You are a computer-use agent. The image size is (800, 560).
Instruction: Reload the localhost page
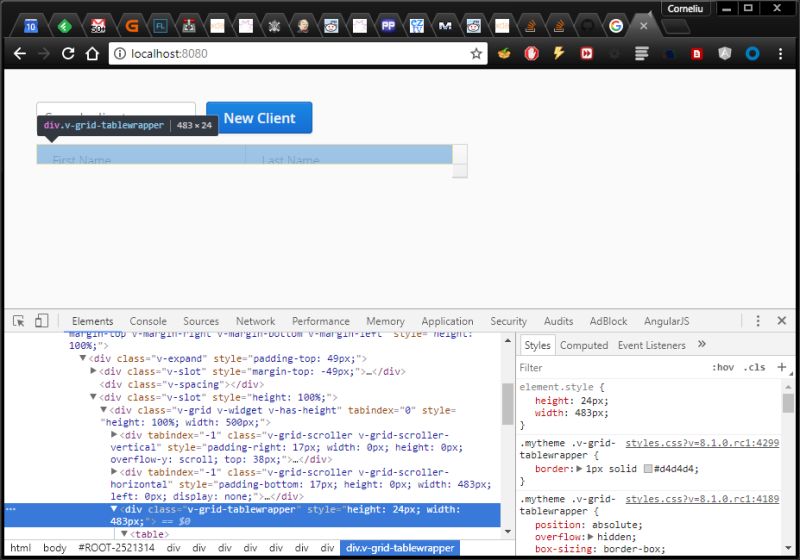(68, 54)
